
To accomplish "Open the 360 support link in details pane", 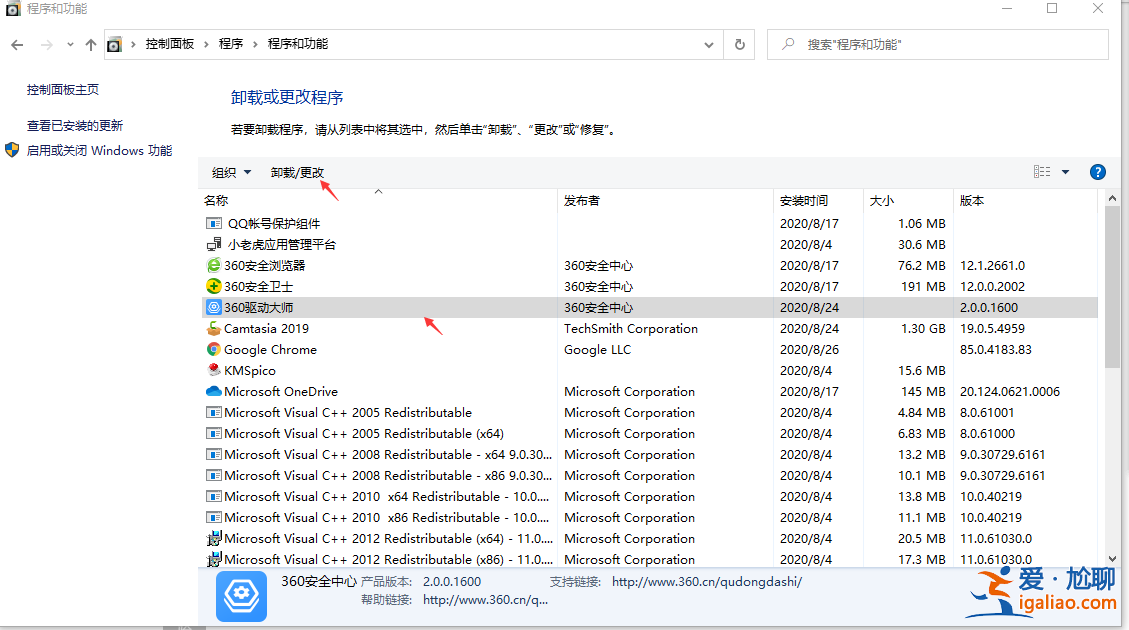I will (706, 580).
